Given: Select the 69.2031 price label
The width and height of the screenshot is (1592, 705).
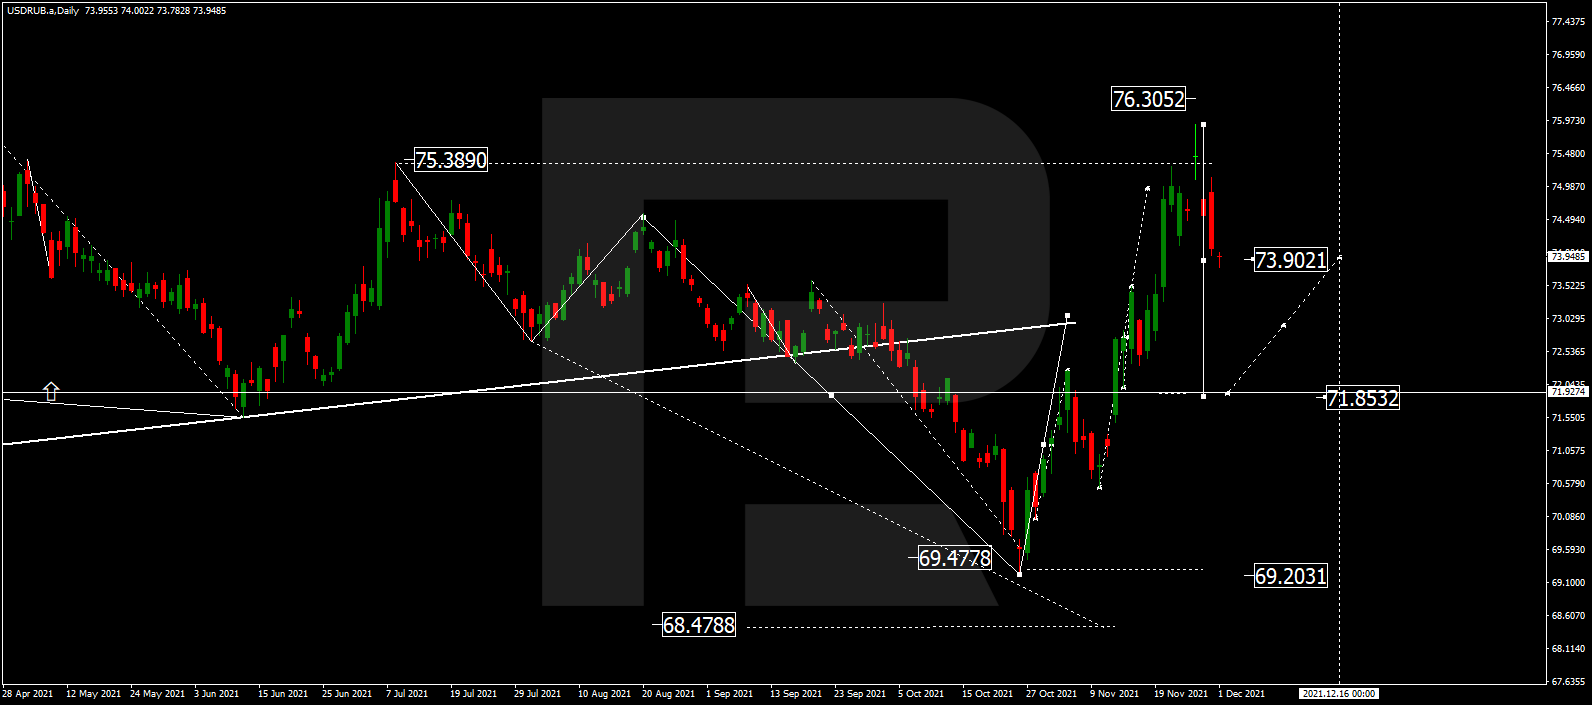Looking at the screenshot, I should tap(1290, 576).
